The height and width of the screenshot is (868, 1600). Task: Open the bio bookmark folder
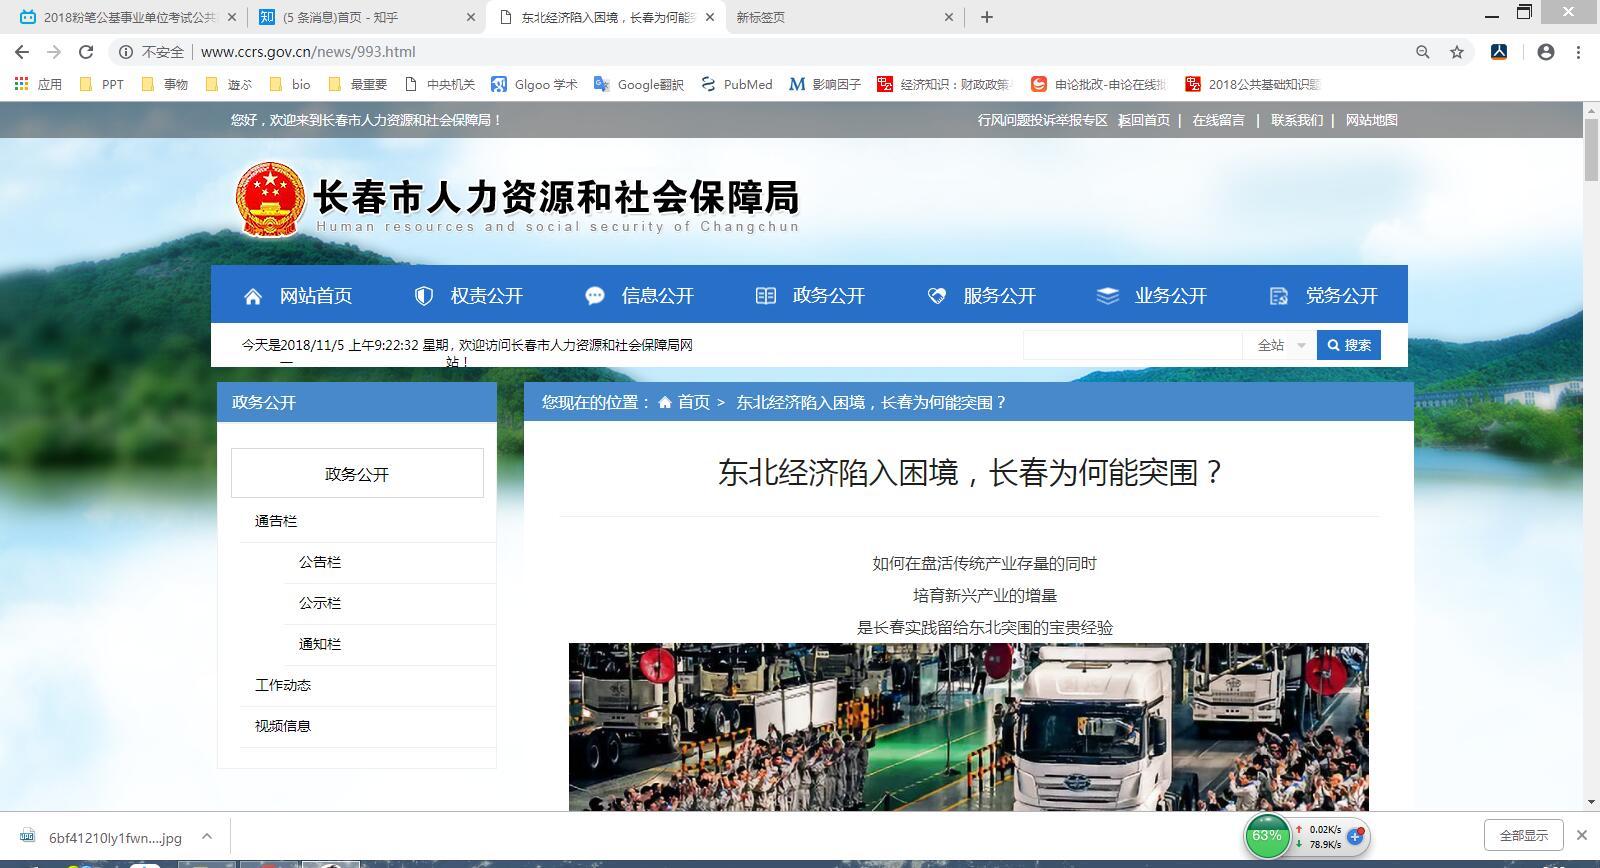point(290,84)
